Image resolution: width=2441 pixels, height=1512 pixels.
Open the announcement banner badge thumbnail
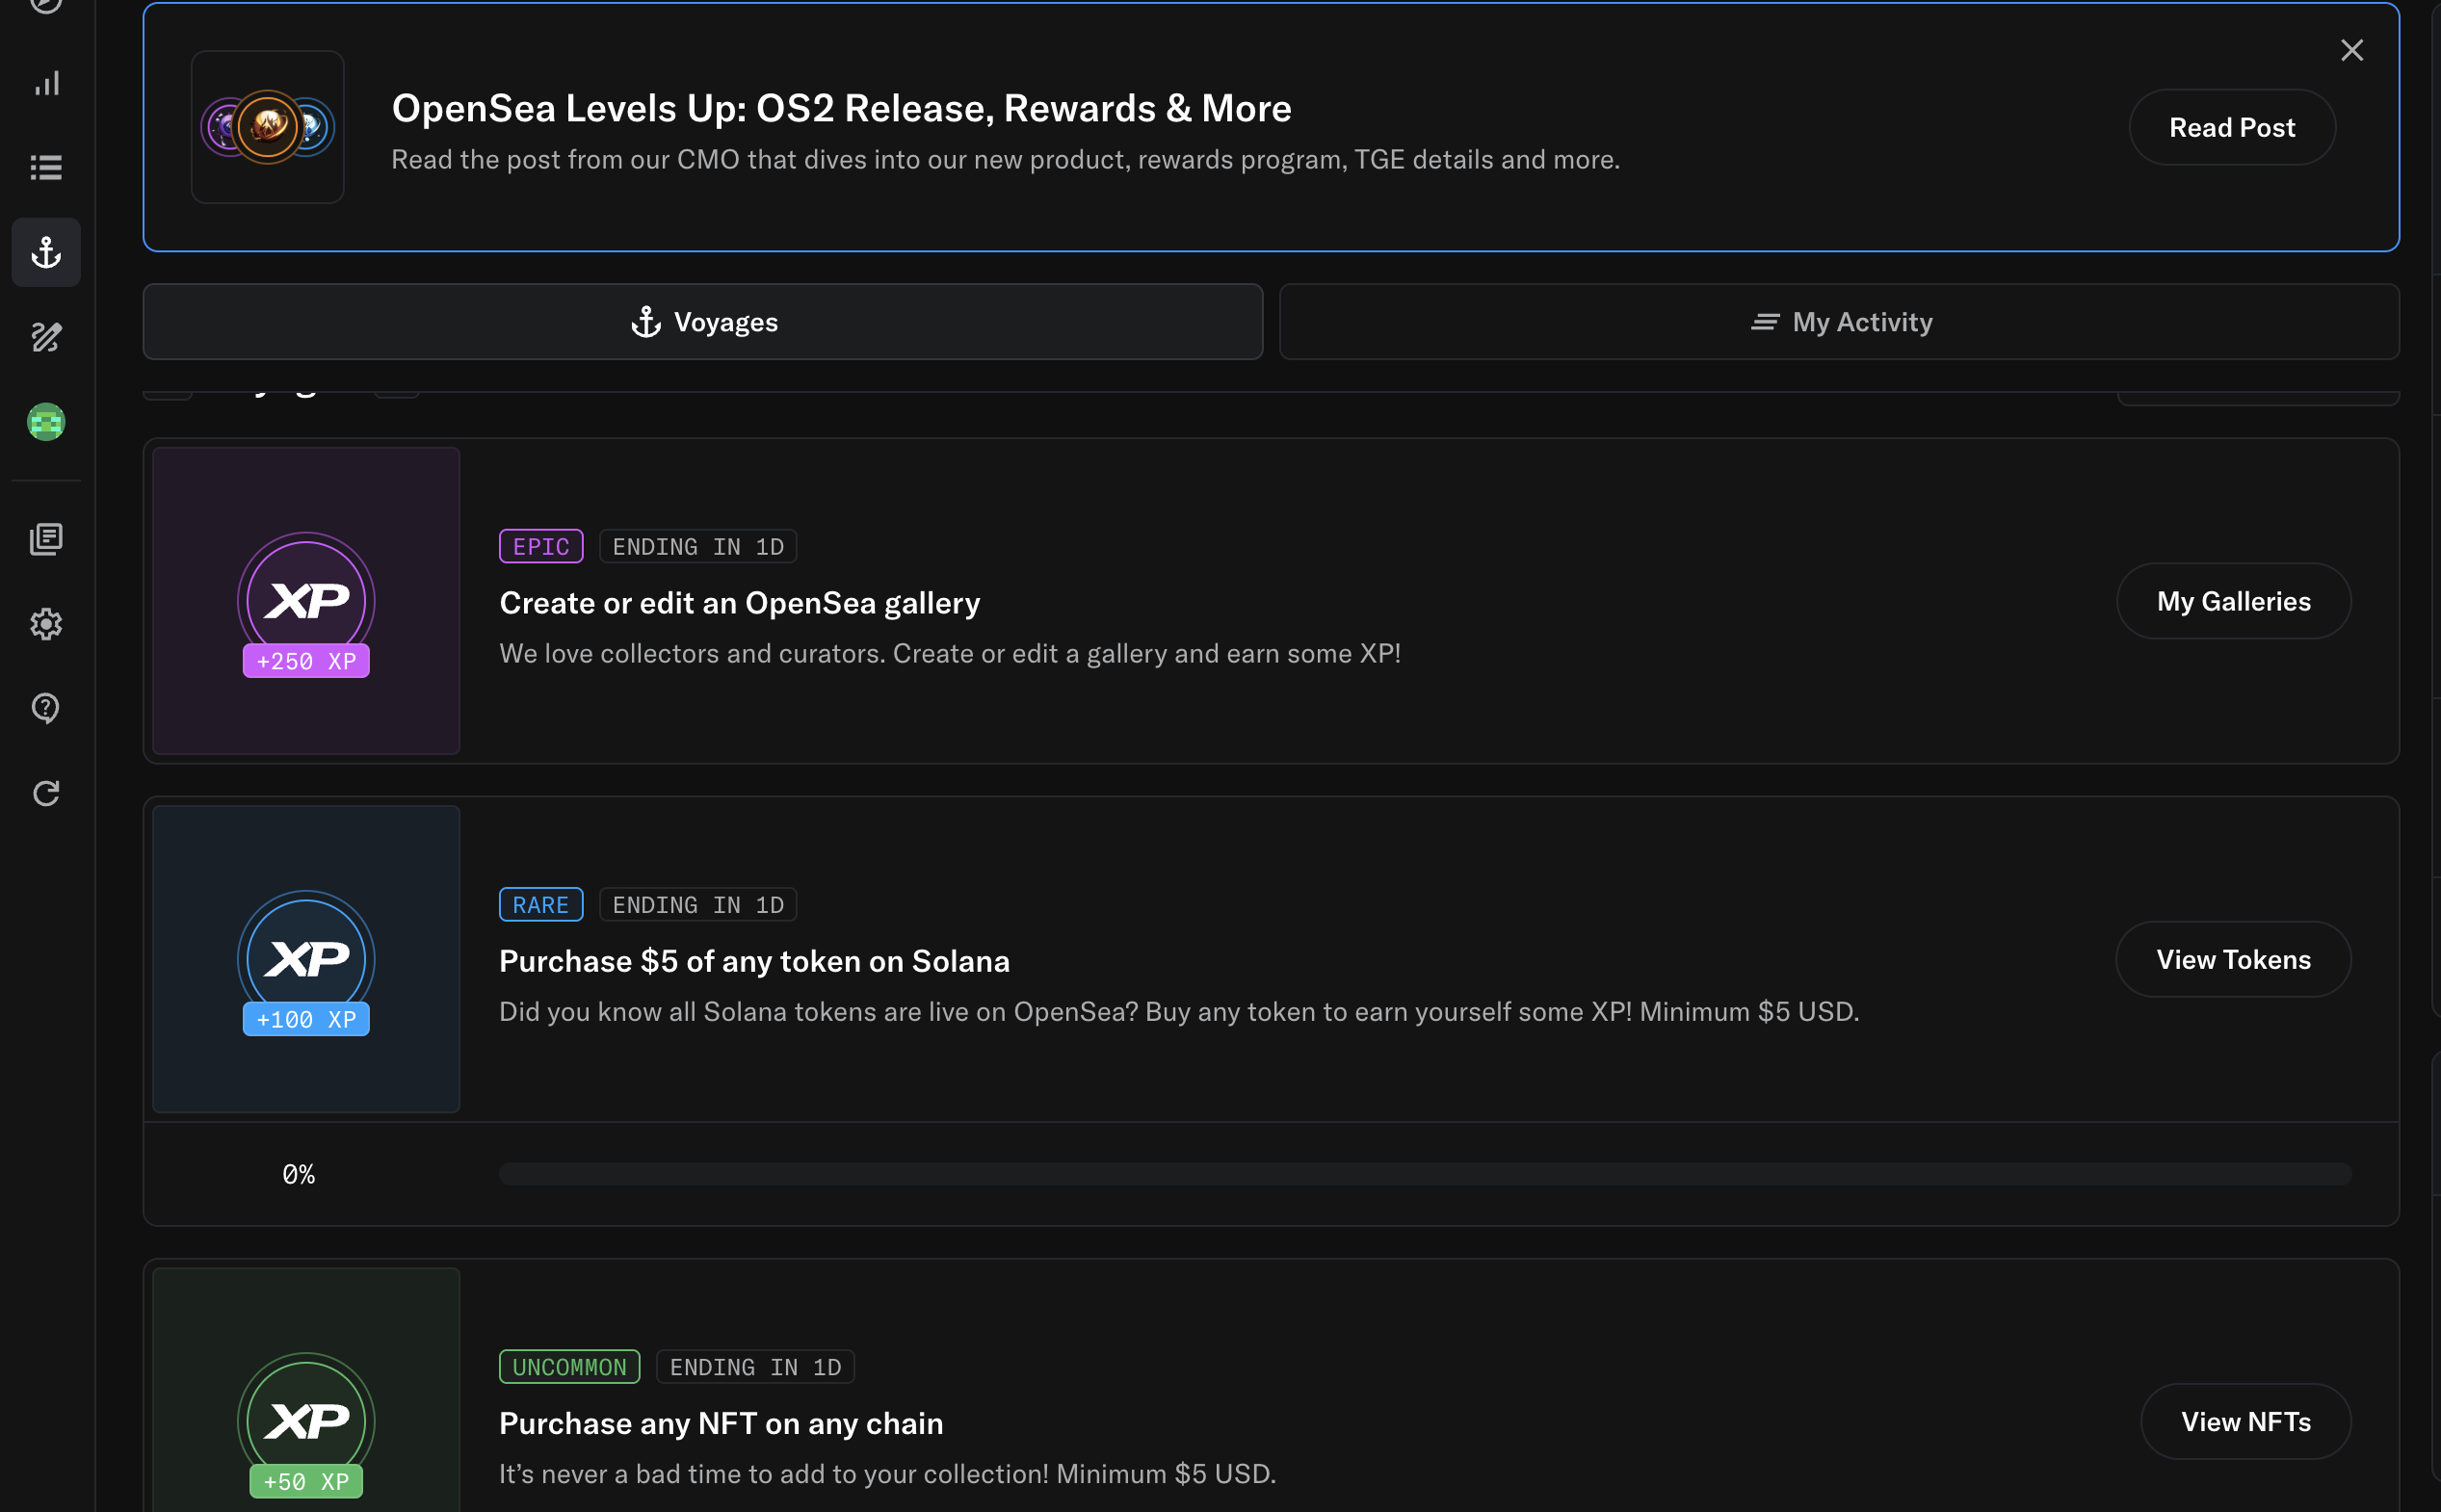point(268,128)
